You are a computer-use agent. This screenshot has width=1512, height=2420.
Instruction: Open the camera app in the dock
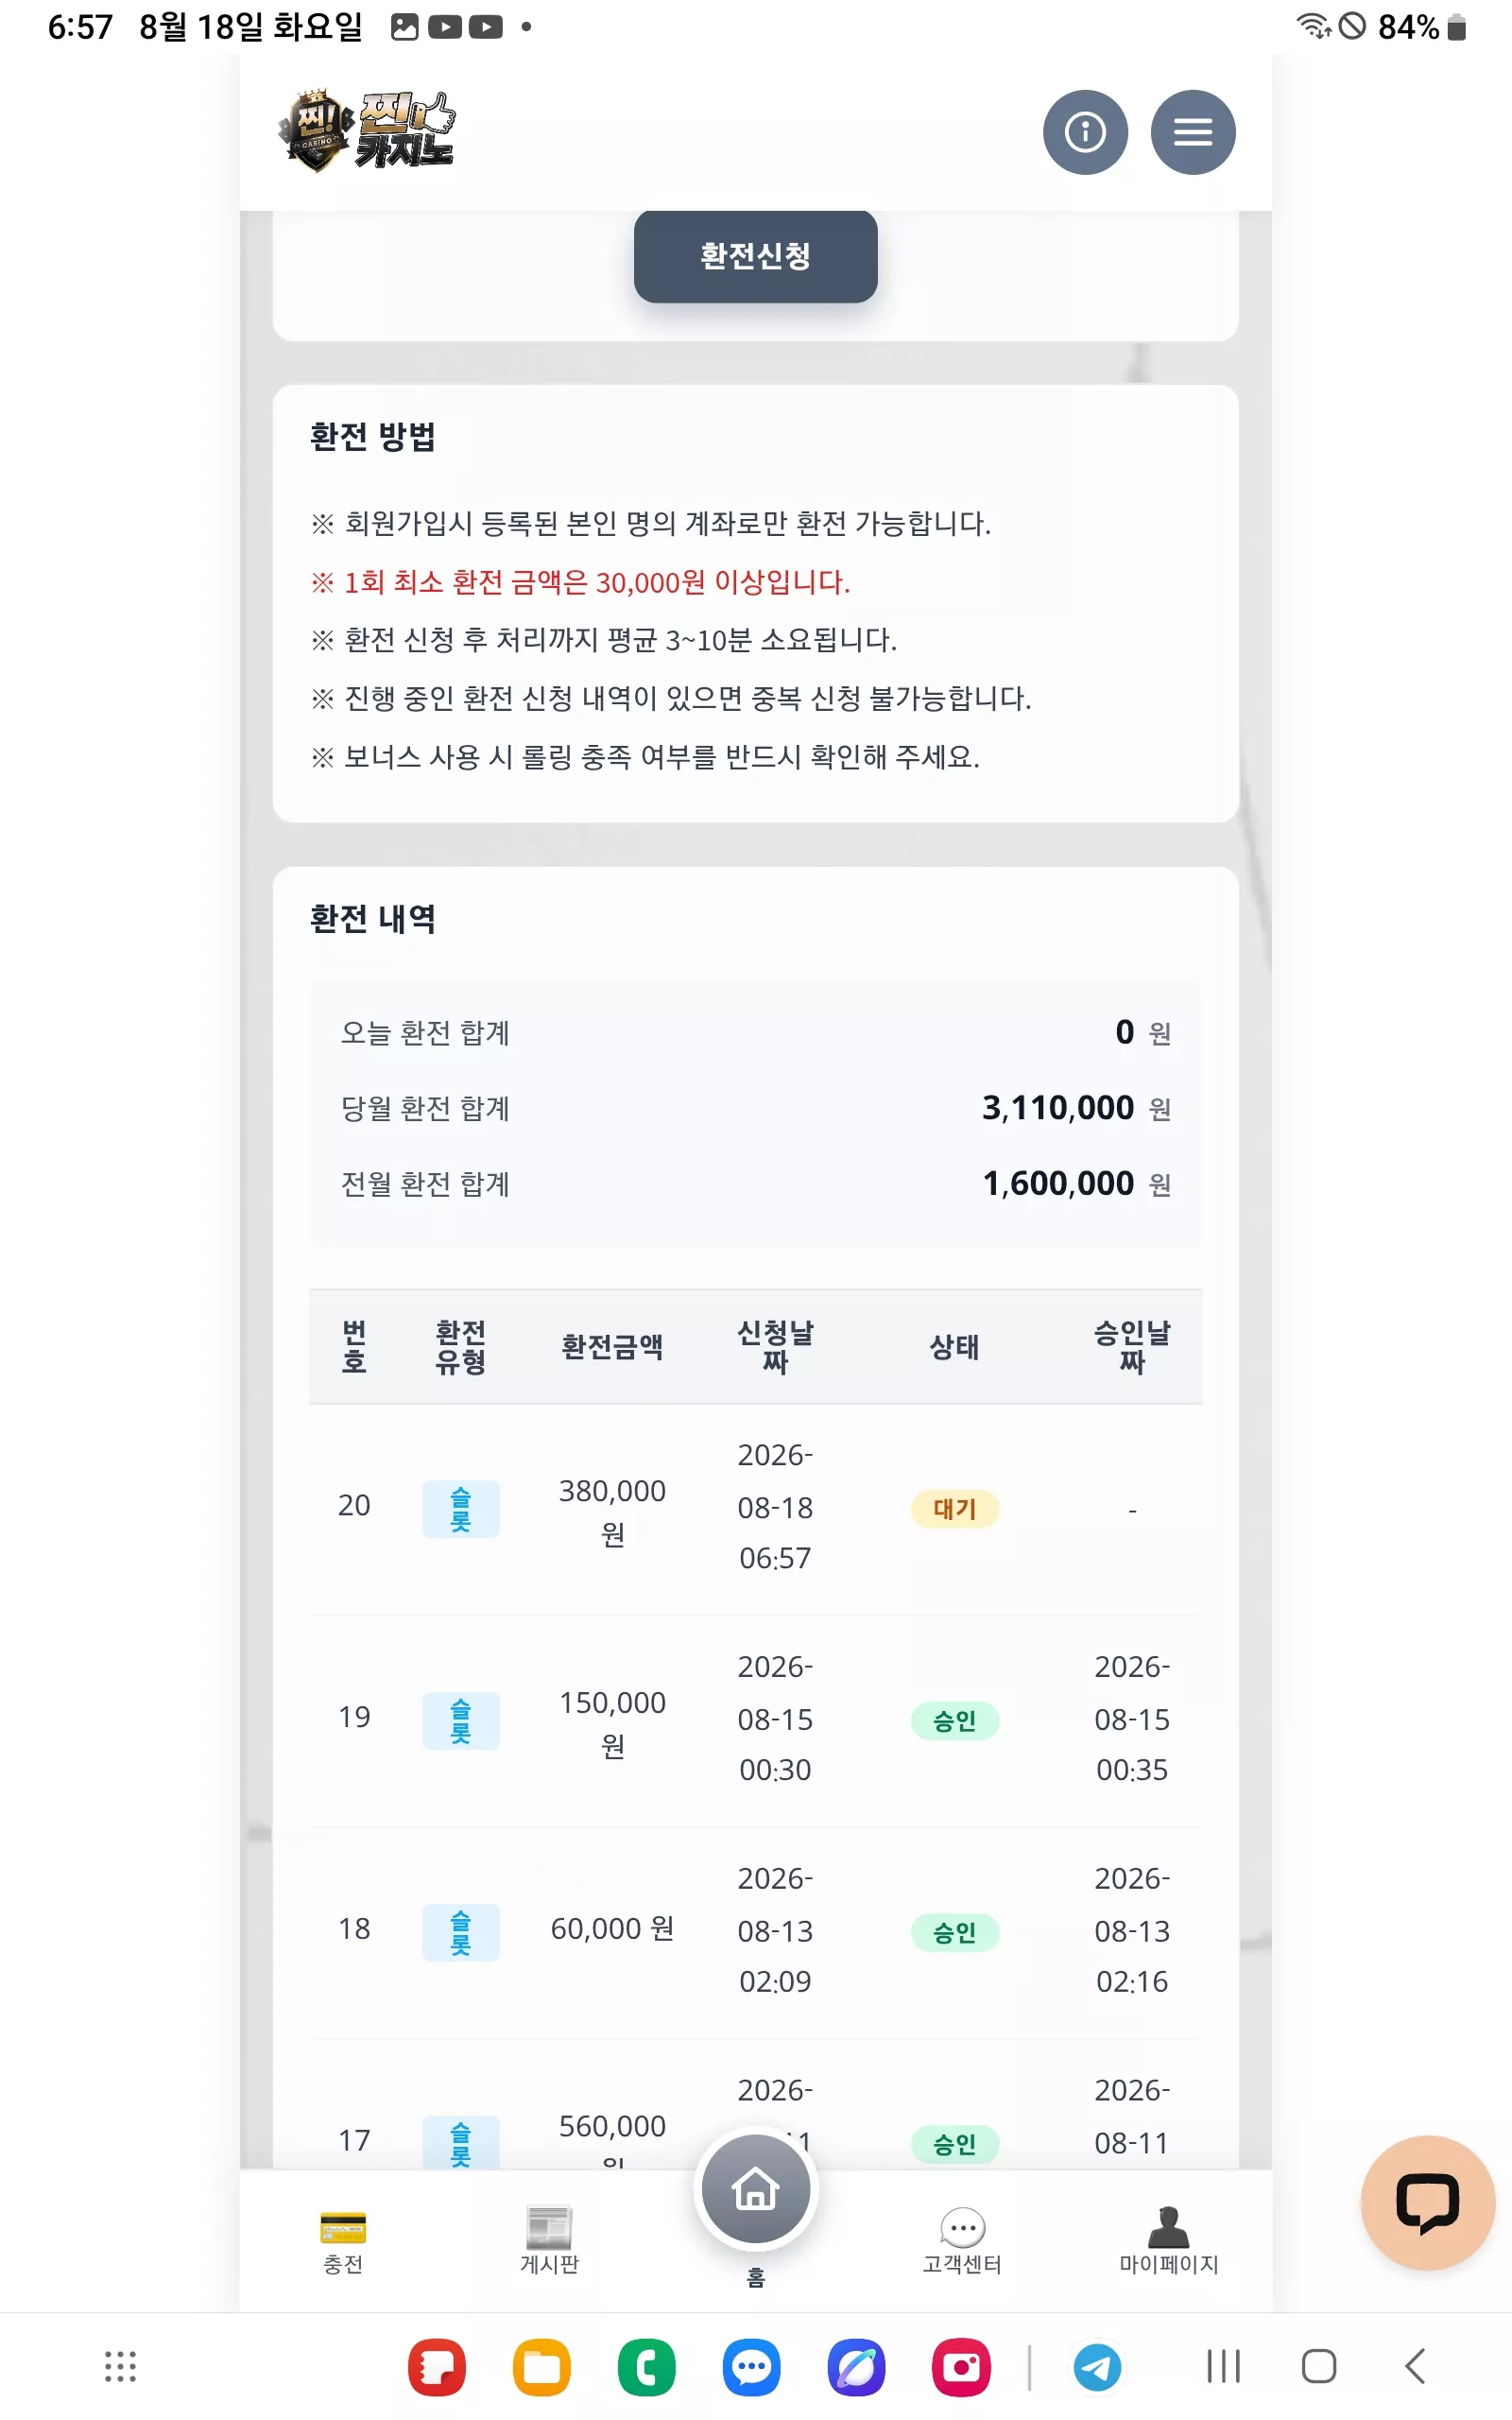[x=961, y=2367]
